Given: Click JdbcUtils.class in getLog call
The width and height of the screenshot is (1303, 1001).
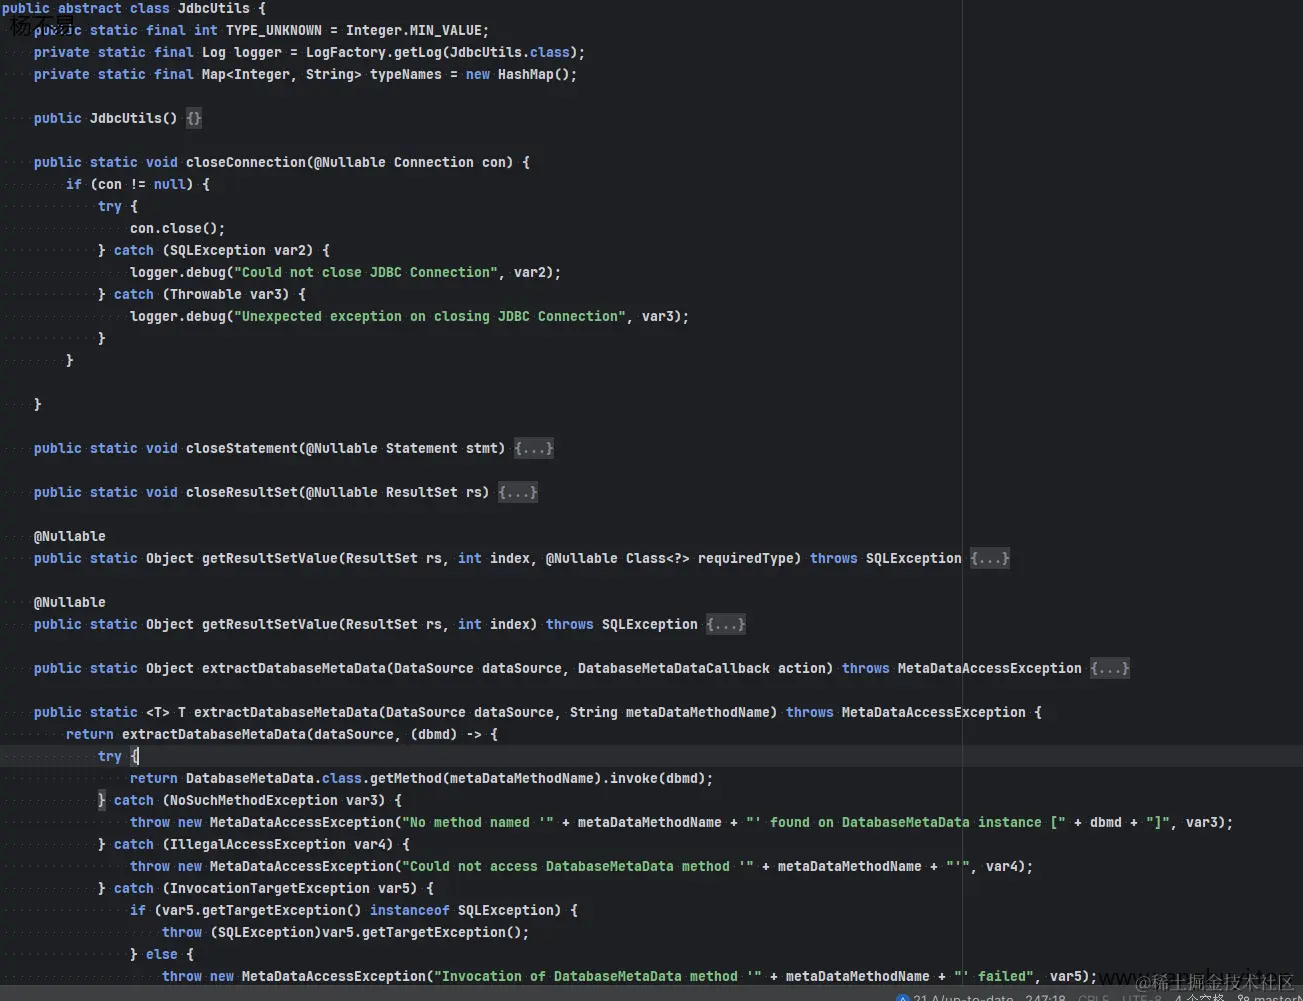Looking at the screenshot, I should point(510,52).
